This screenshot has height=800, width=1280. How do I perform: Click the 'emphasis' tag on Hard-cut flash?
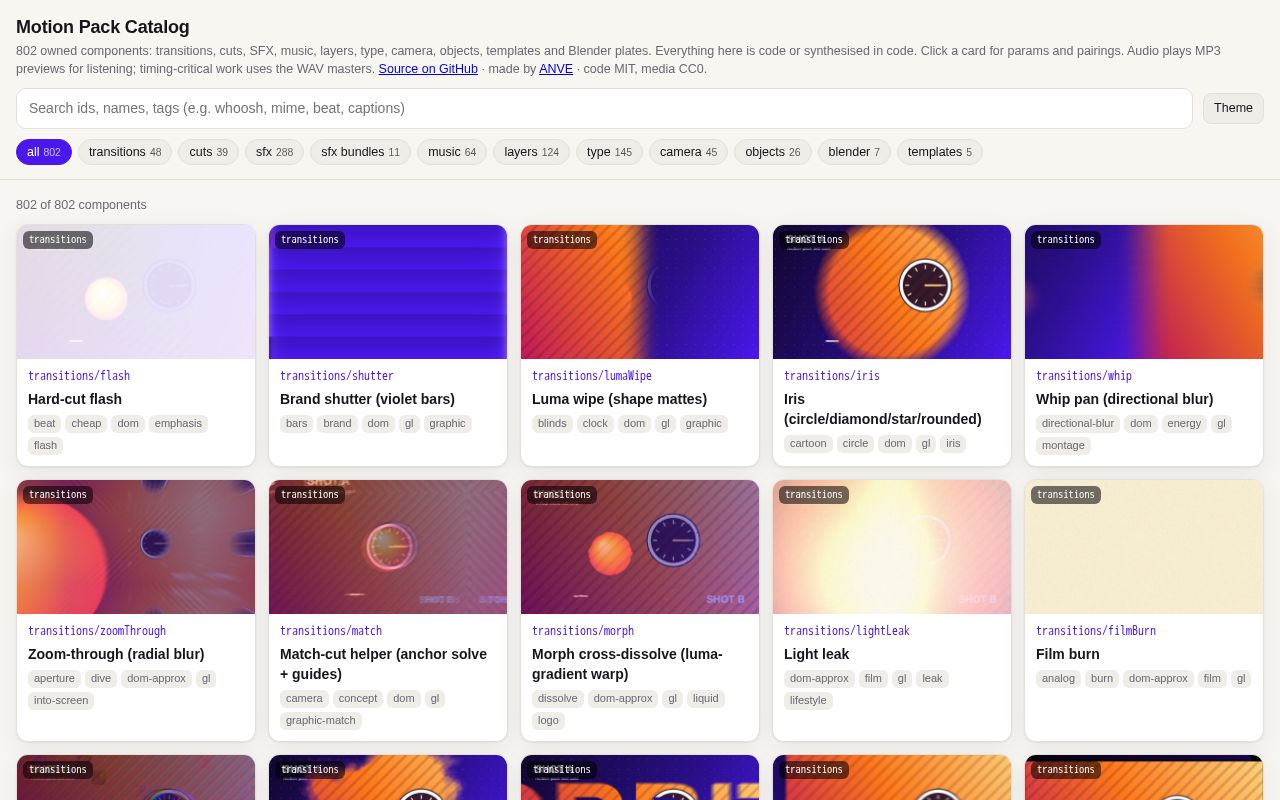point(178,424)
